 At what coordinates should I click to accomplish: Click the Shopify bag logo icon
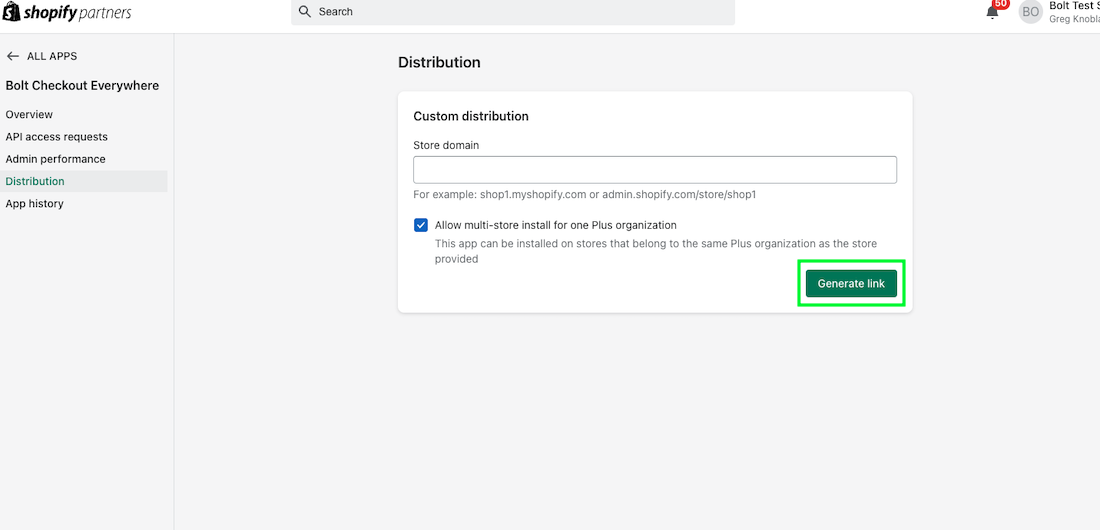[x=11, y=12]
